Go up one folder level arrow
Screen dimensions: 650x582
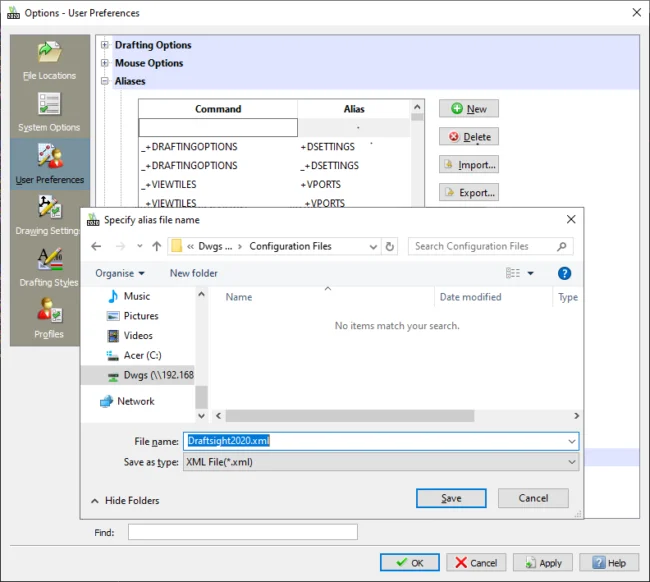[157, 246]
